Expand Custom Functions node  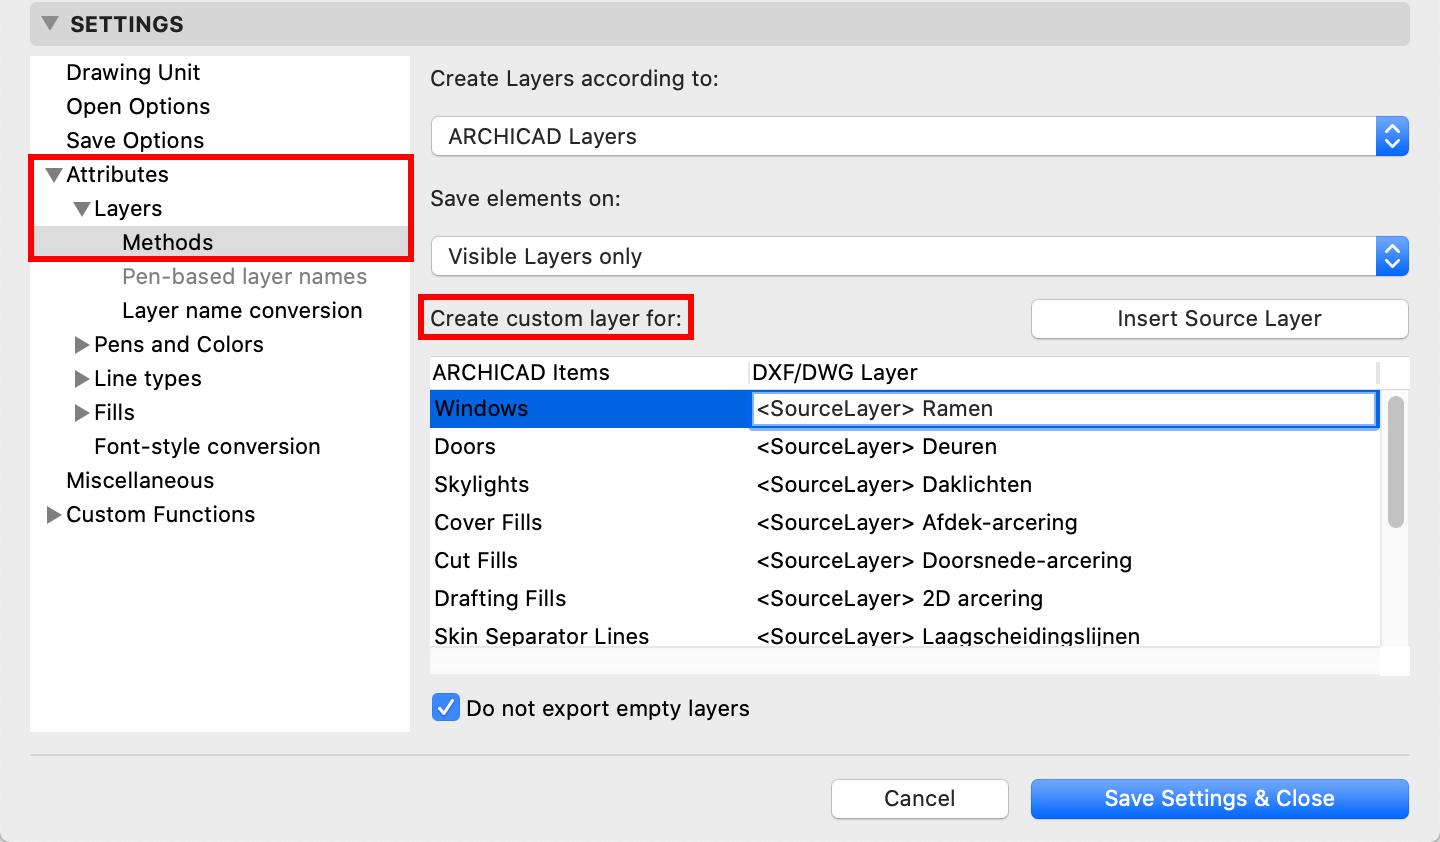[54, 514]
